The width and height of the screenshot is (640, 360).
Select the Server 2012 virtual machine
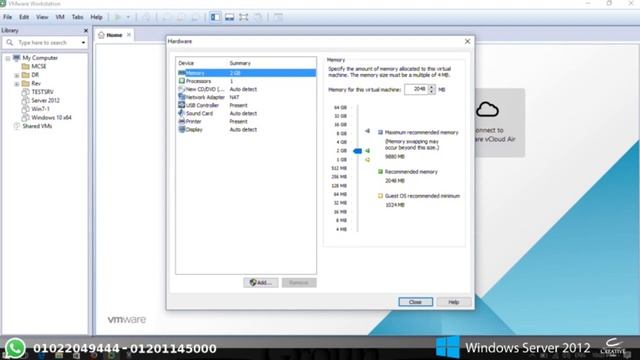coord(45,100)
